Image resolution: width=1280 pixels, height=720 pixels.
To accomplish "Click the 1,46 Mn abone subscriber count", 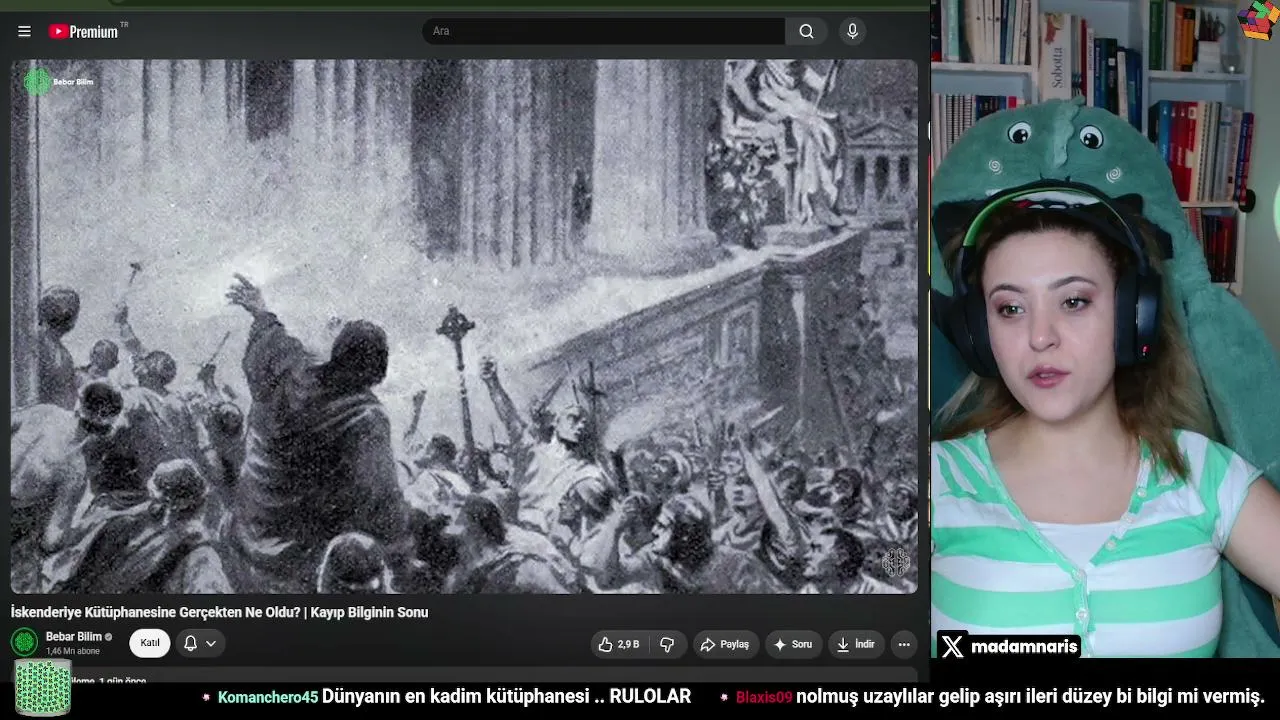I will 74,651.
